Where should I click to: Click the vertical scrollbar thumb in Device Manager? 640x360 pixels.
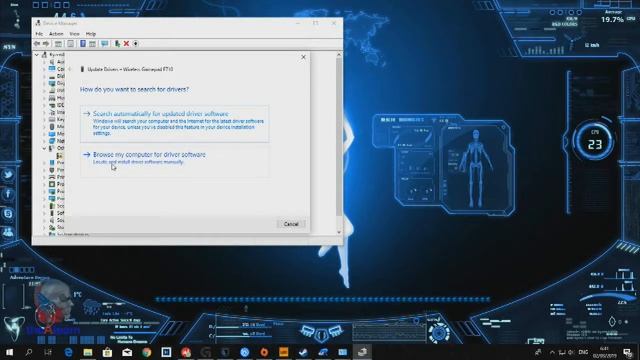(x=339, y=137)
